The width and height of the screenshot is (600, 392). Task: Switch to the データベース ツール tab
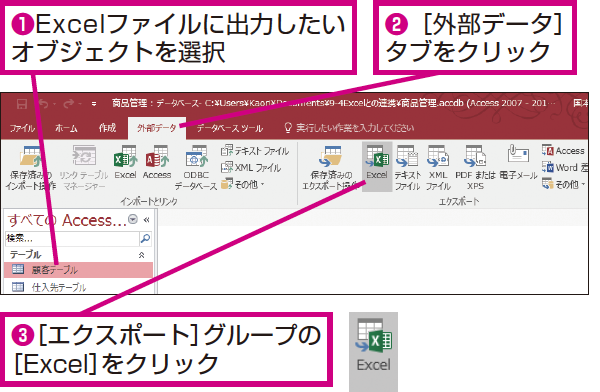coord(230,128)
